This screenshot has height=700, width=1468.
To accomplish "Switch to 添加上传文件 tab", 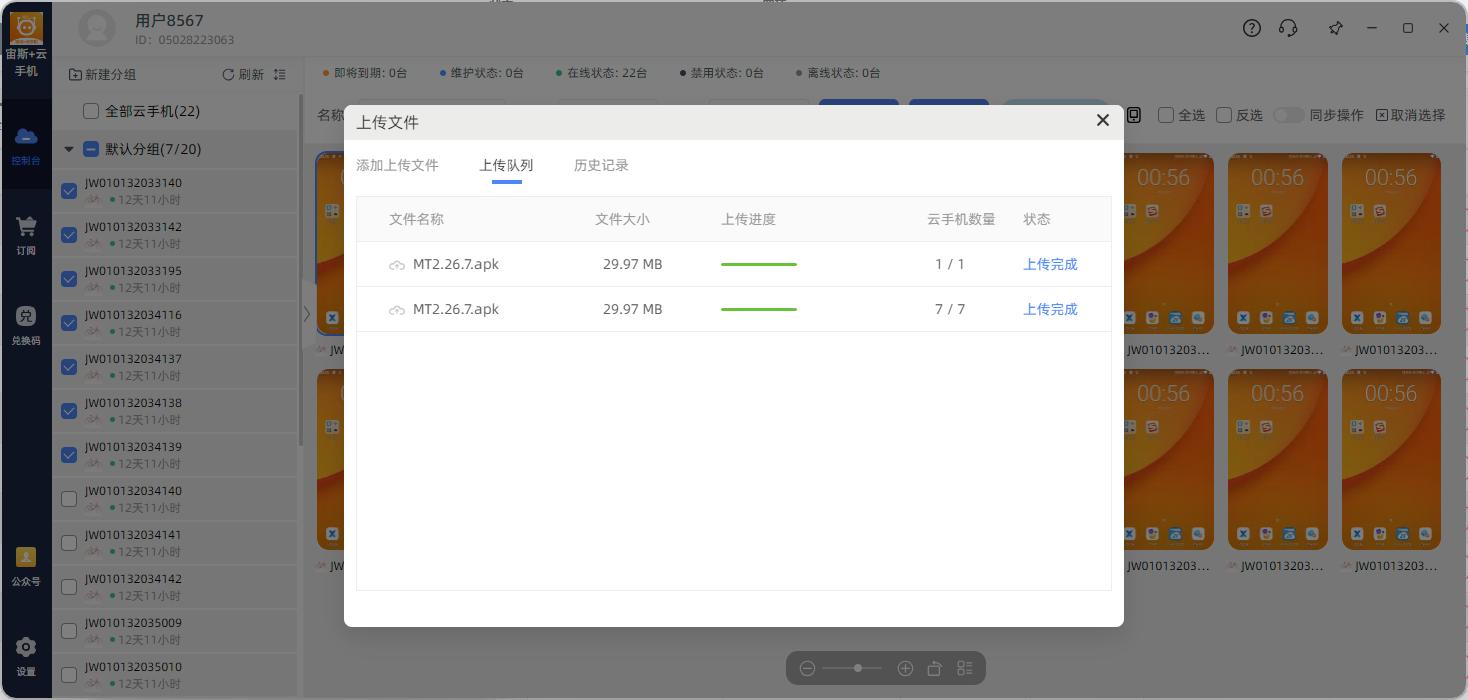I will point(397,165).
